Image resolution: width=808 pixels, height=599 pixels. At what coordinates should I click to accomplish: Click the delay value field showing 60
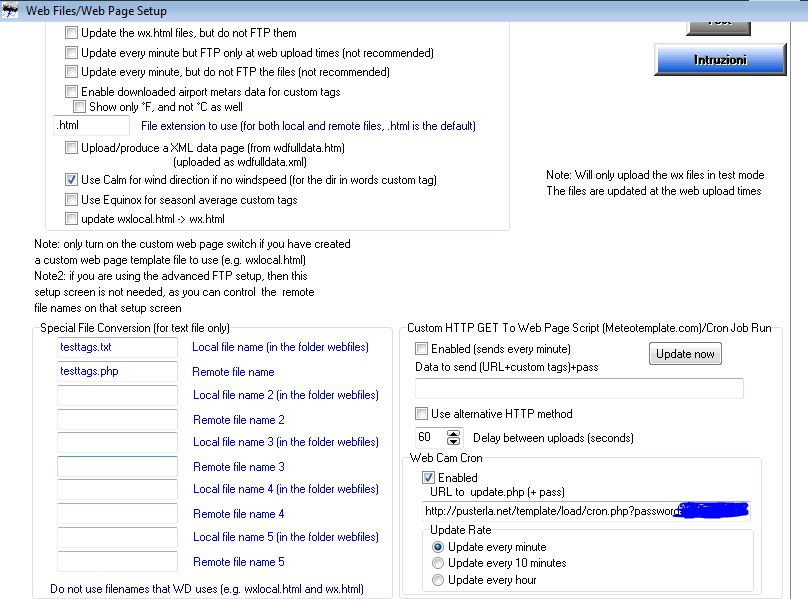pos(431,438)
